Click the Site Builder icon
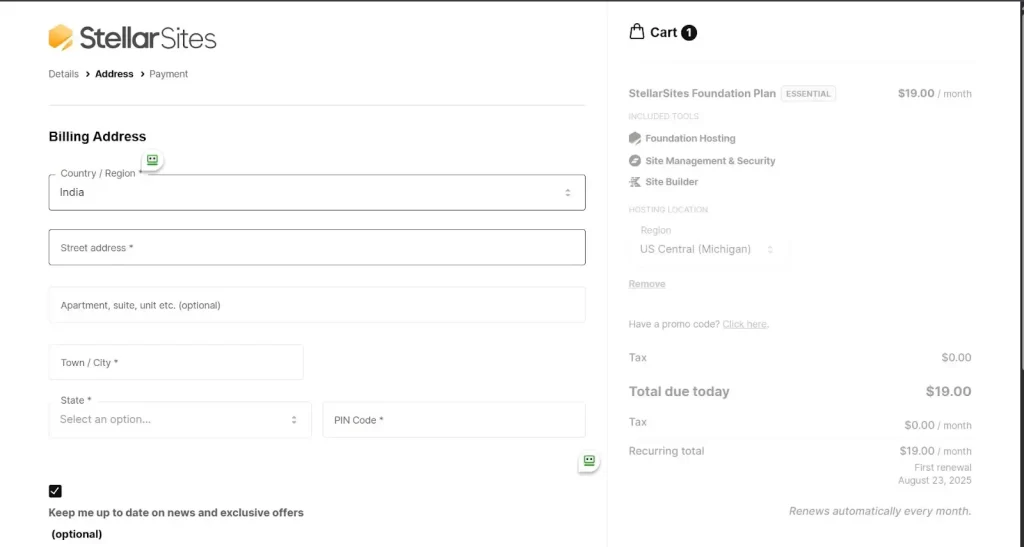 [x=635, y=182]
